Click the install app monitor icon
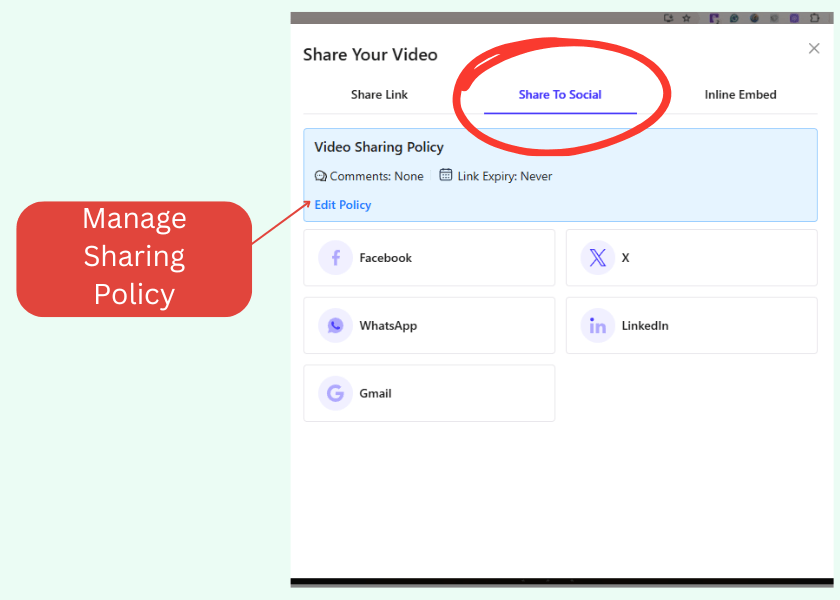This screenshot has width=840, height=600. point(668,18)
